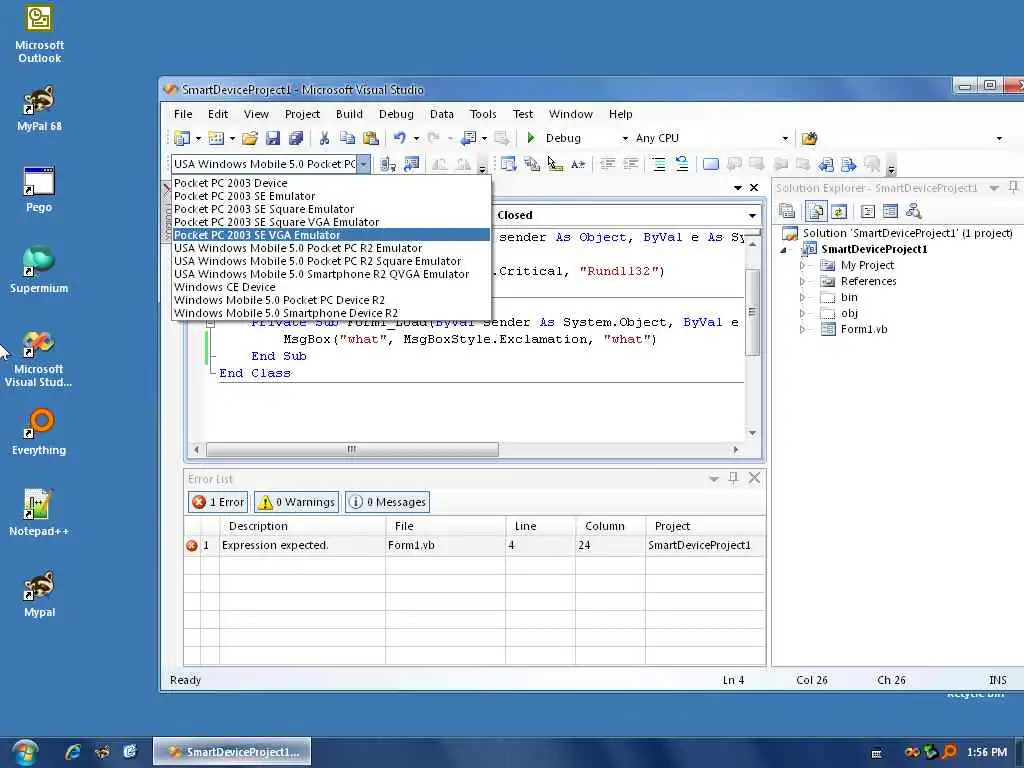Click the Copy icon in the toolbar
Screen dimensions: 1024x768
click(x=347, y=138)
